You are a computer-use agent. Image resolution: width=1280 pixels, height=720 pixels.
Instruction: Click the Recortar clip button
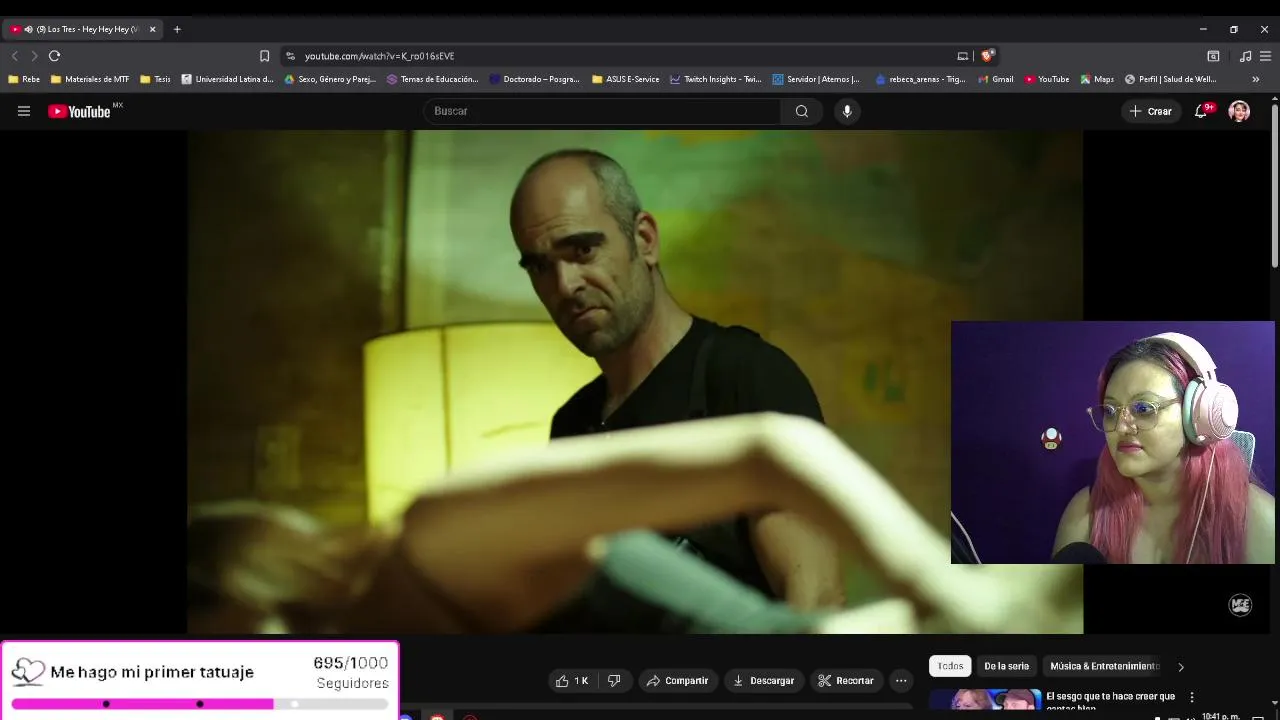(846, 681)
